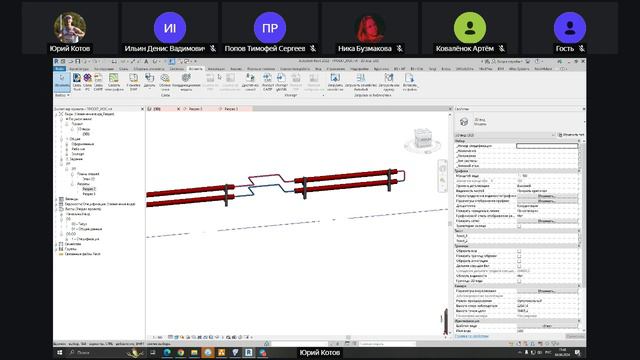Toggle Показать границу обрезки checkbox
This screenshot has width=640, height=360.
coord(519,256)
